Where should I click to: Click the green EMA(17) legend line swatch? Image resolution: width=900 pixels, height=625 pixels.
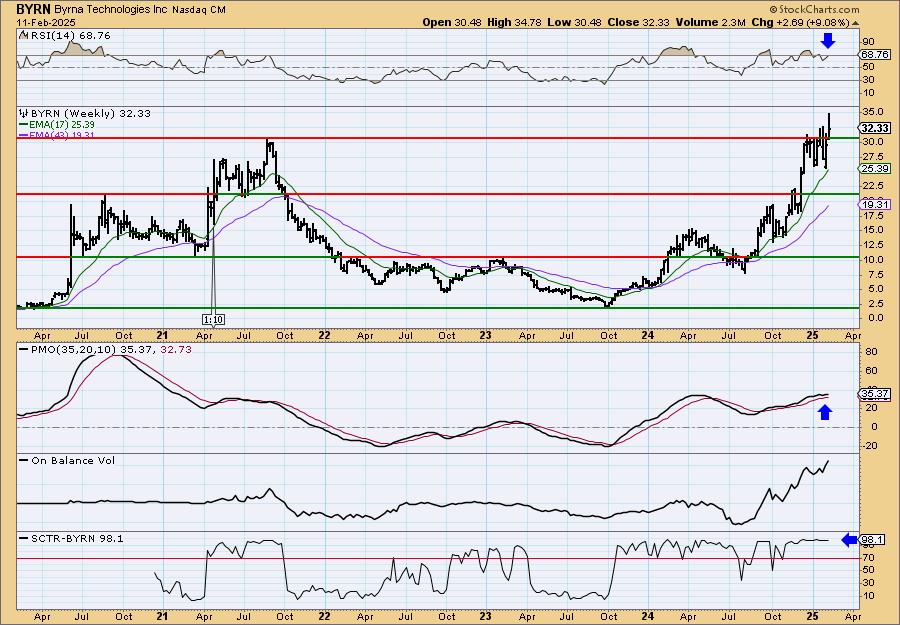click(x=24, y=125)
